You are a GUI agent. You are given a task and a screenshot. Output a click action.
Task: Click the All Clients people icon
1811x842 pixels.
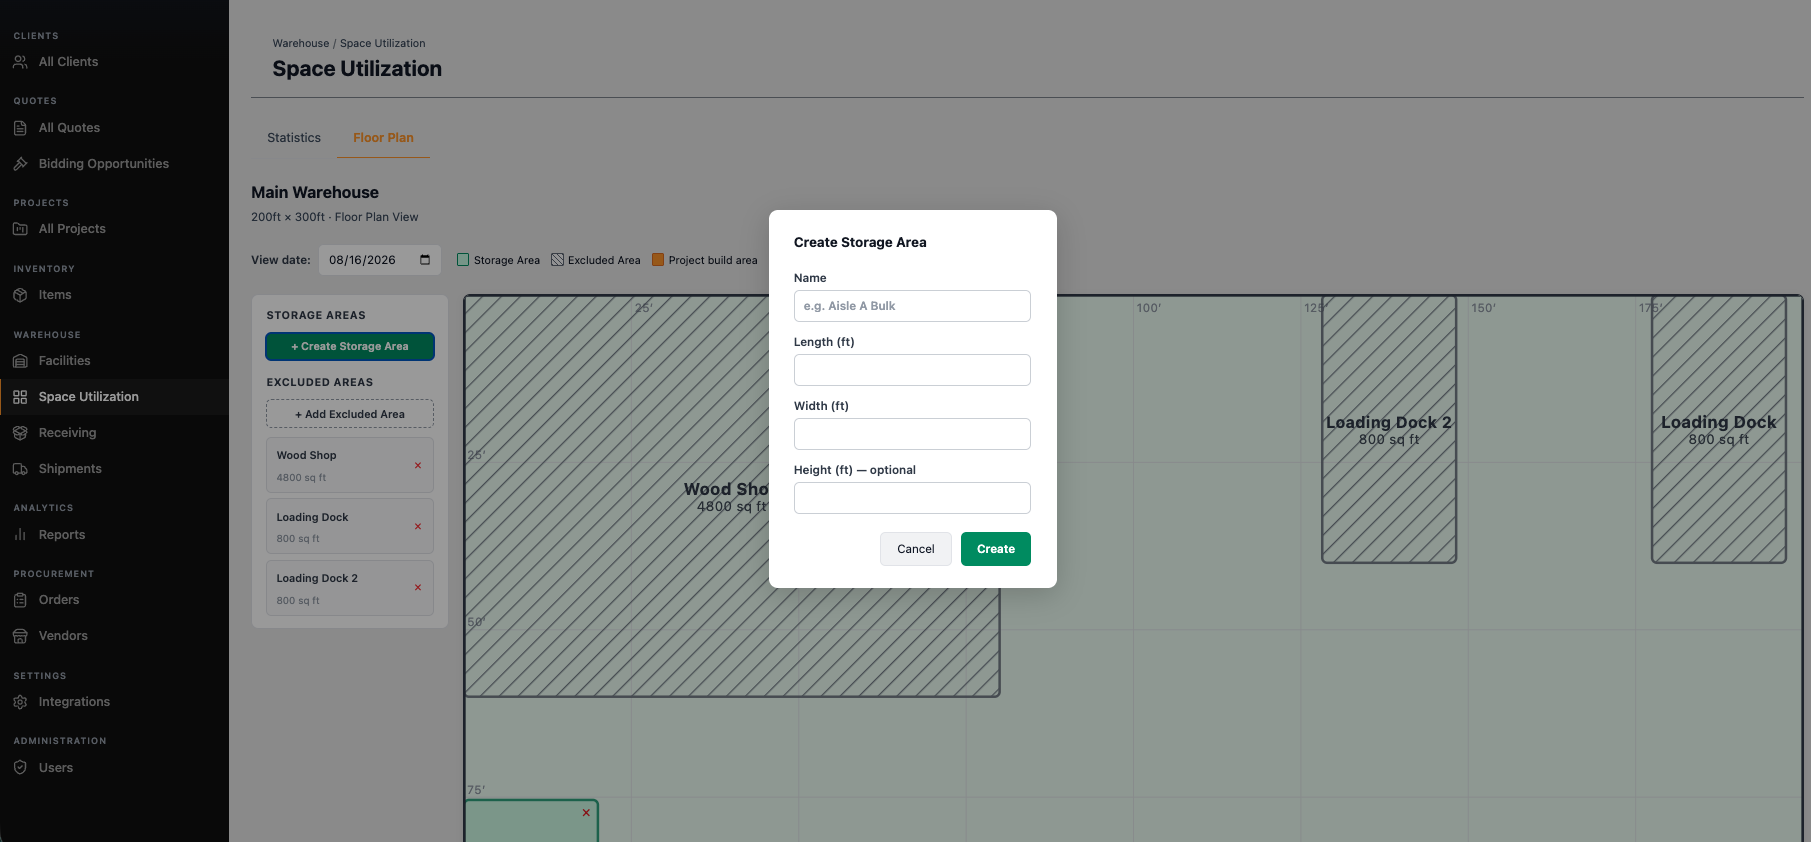click(x=20, y=62)
